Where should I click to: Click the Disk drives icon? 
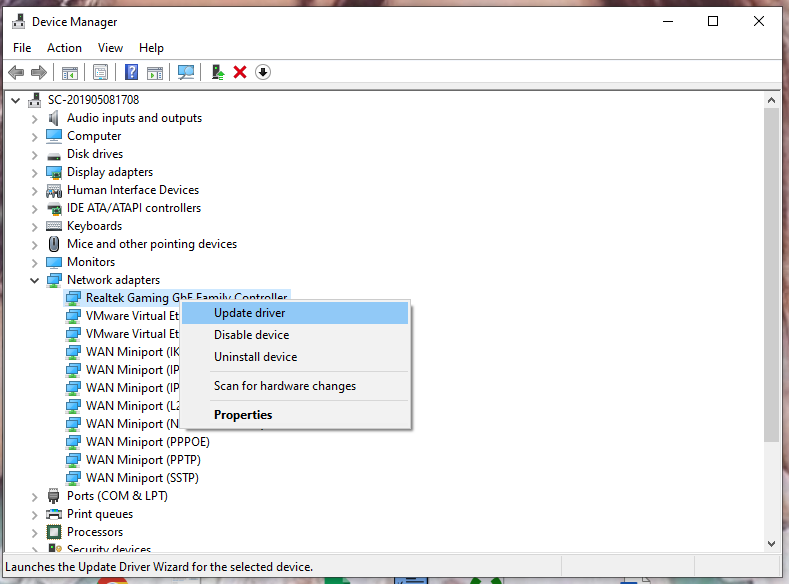coord(54,155)
